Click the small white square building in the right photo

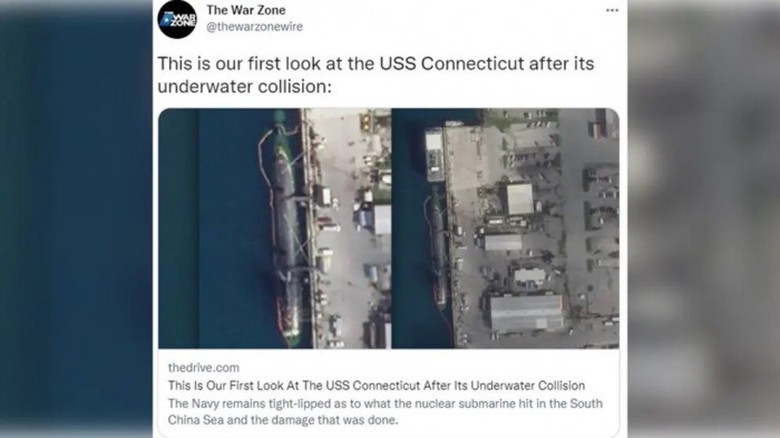(x=519, y=199)
